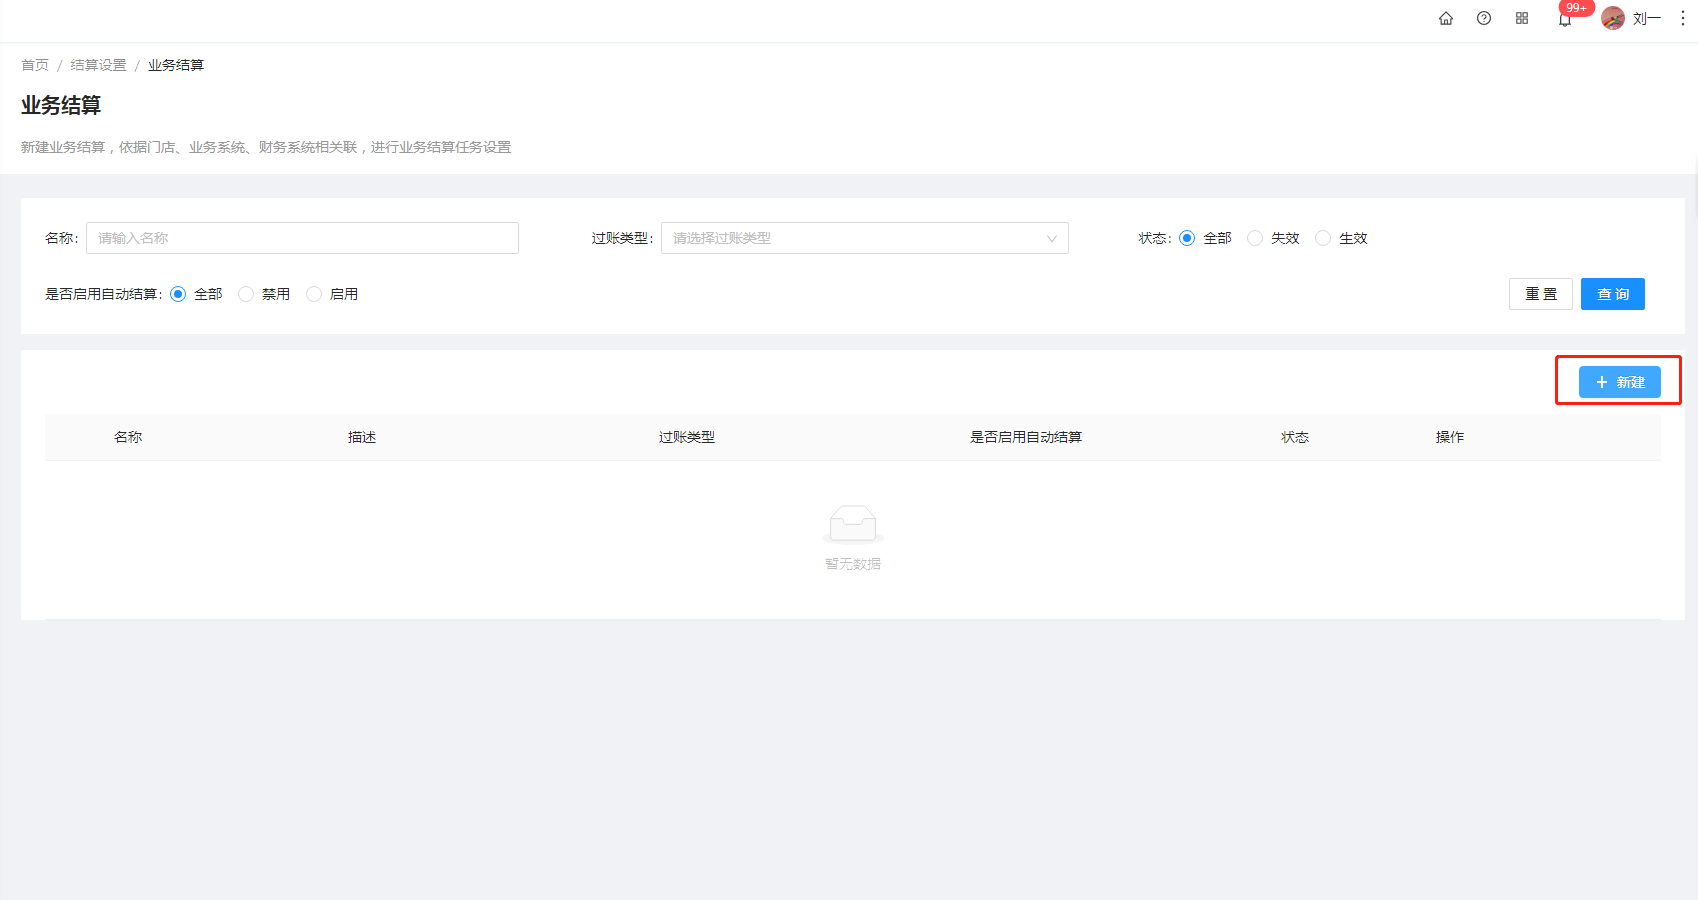Click the 名称 column header
This screenshot has height=900, width=1698.
point(128,437)
